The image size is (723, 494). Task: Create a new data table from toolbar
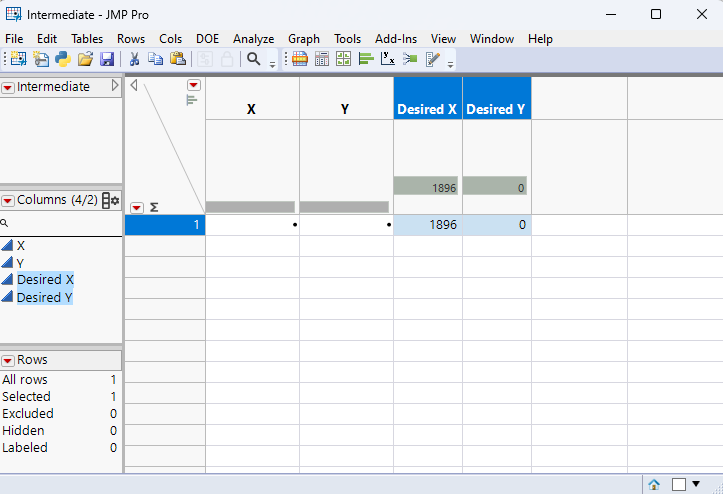click(x=18, y=59)
